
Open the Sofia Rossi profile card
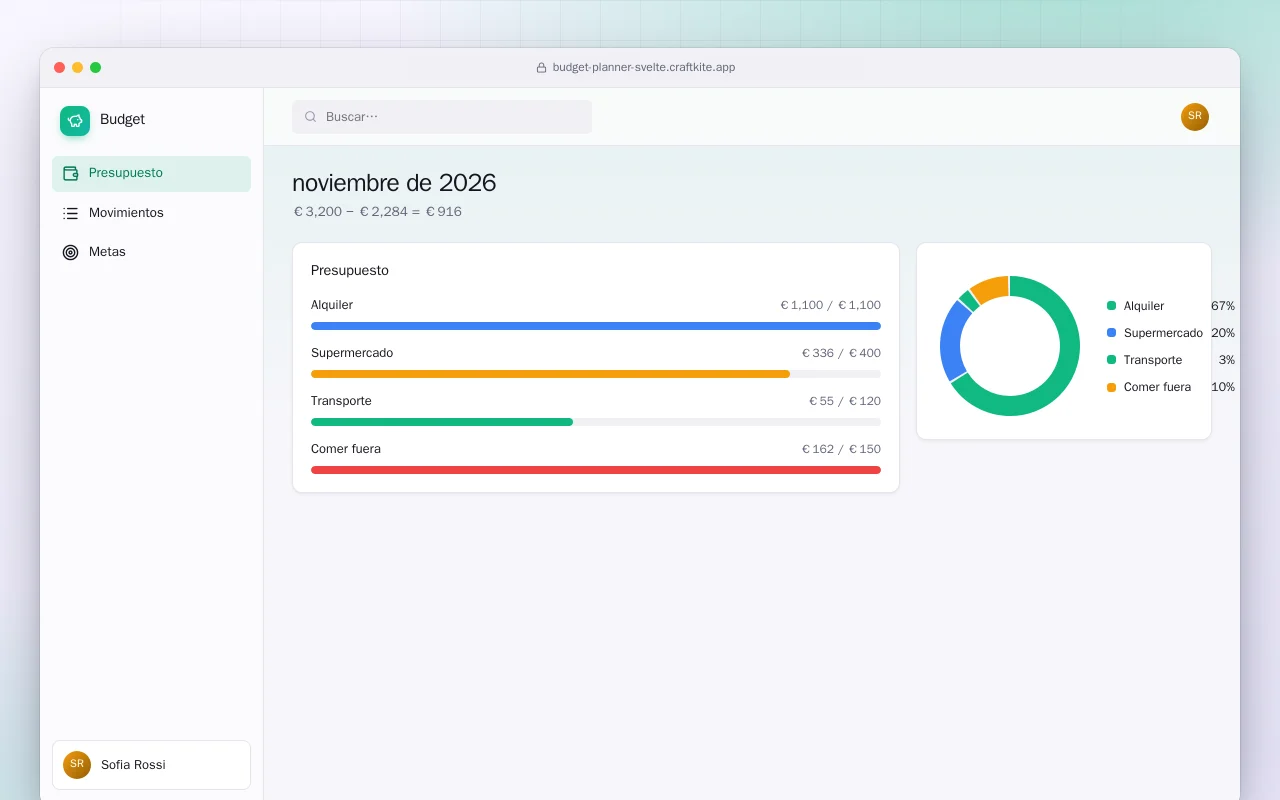coord(151,765)
